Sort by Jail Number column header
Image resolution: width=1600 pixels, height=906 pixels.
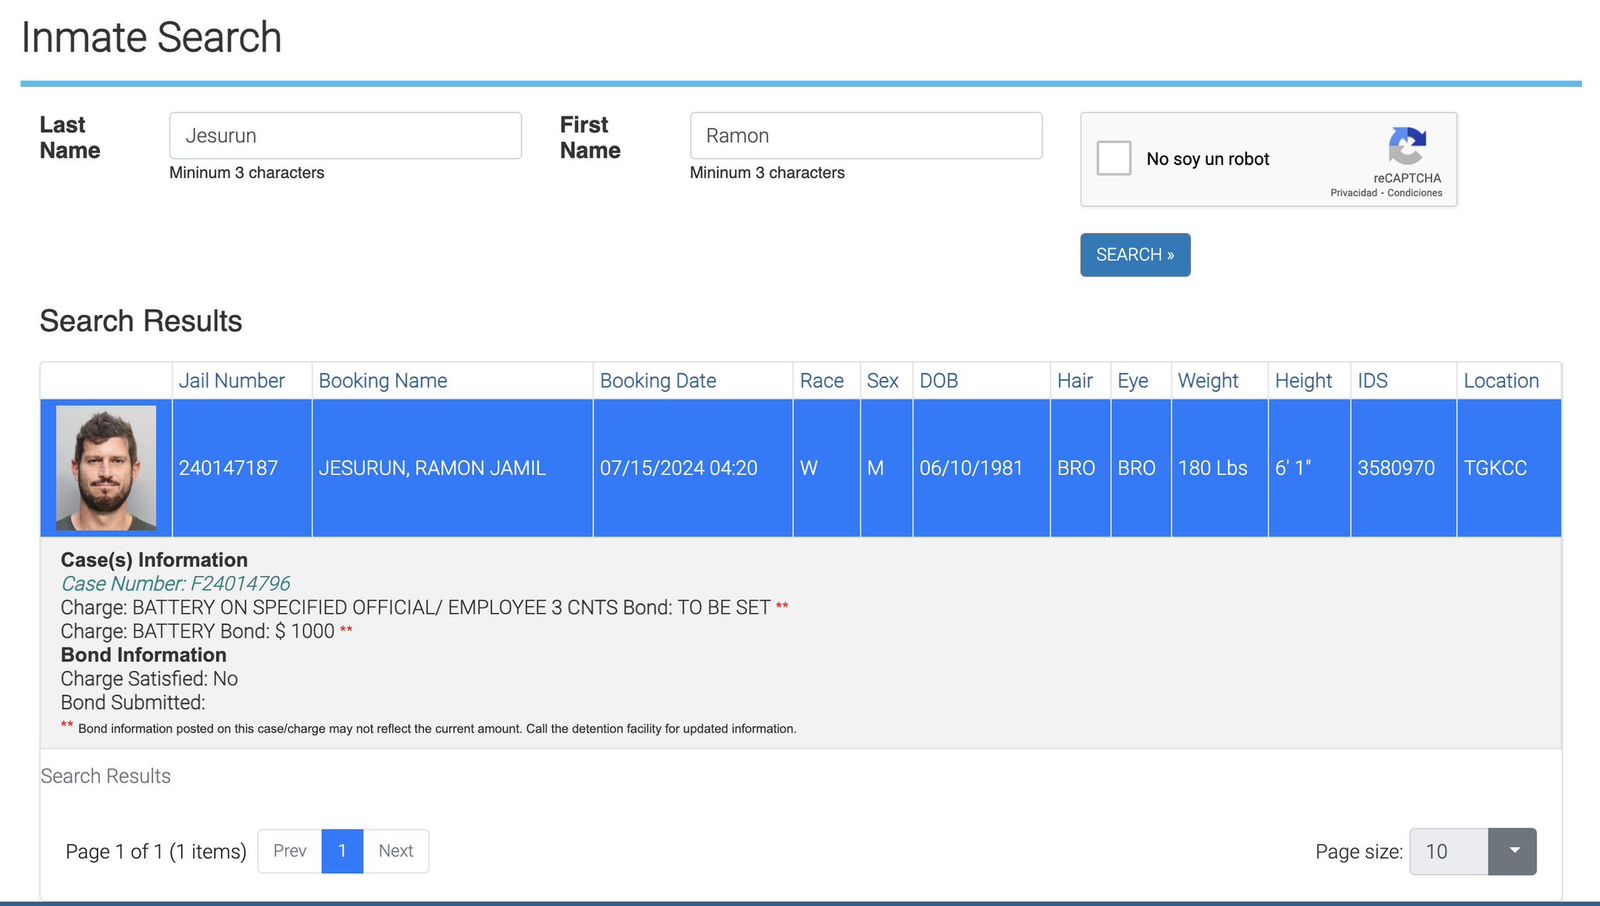[x=231, y=381]
